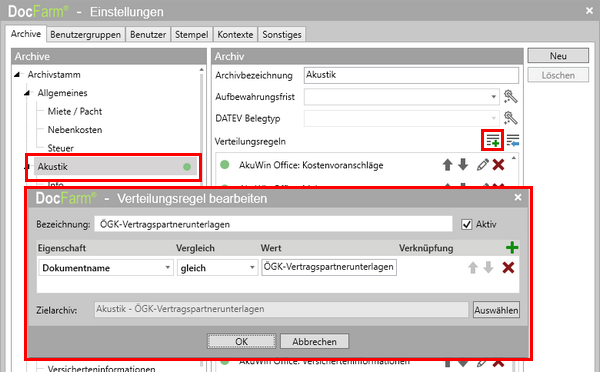Click the Archivbezeichnung field containing Akustik
Image resolution: width=600 pixels, height=372 pixels.
[411, 75]
